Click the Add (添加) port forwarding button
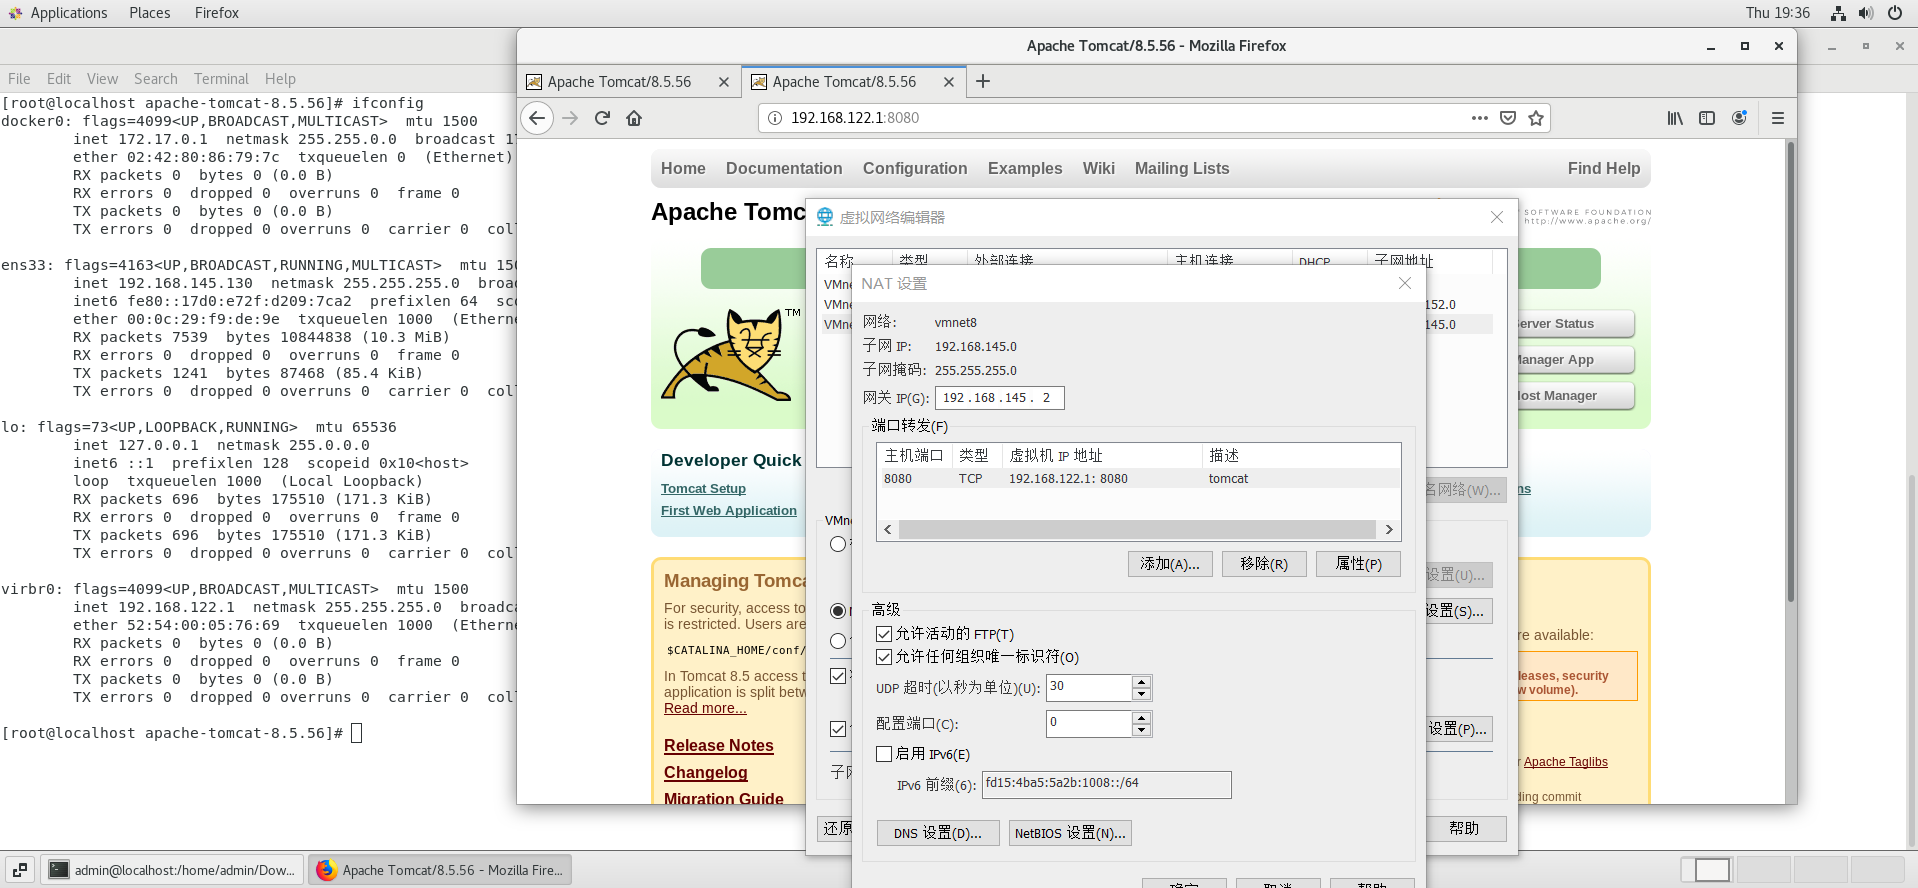Viewport: 1918px width, 888px height. (1170, 564)
